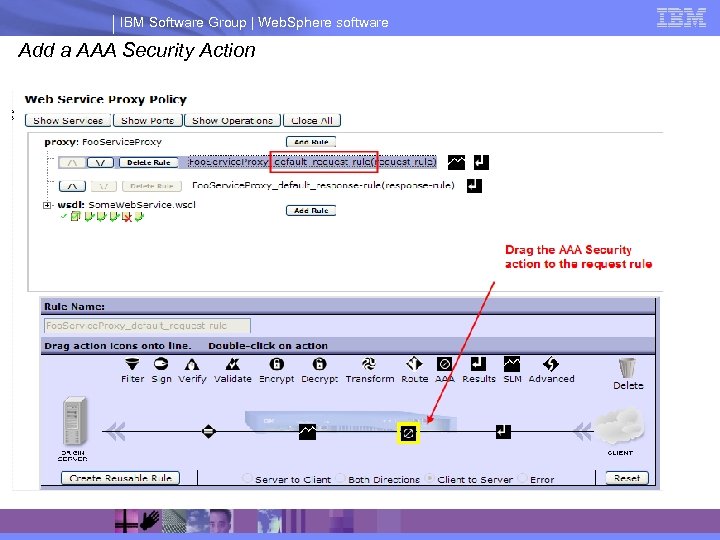Screen dimensions: 720x540
Task: Select the SLM action icon in palette
Action: (x=512, y=364)
